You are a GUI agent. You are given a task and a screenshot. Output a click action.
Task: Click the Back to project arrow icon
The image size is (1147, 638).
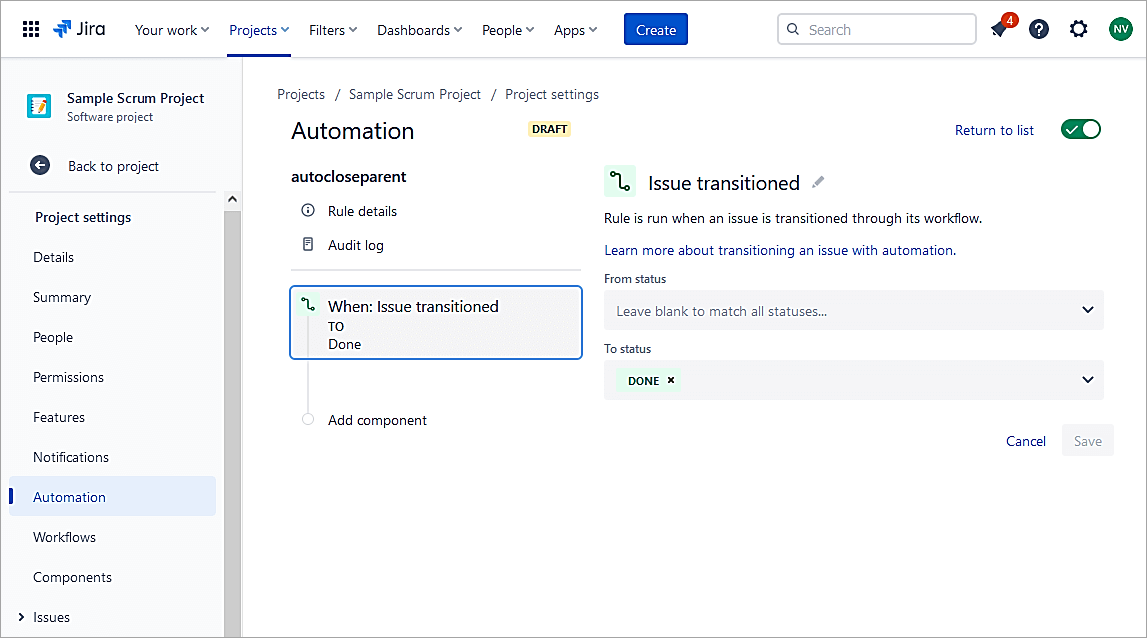coord(40,166)
